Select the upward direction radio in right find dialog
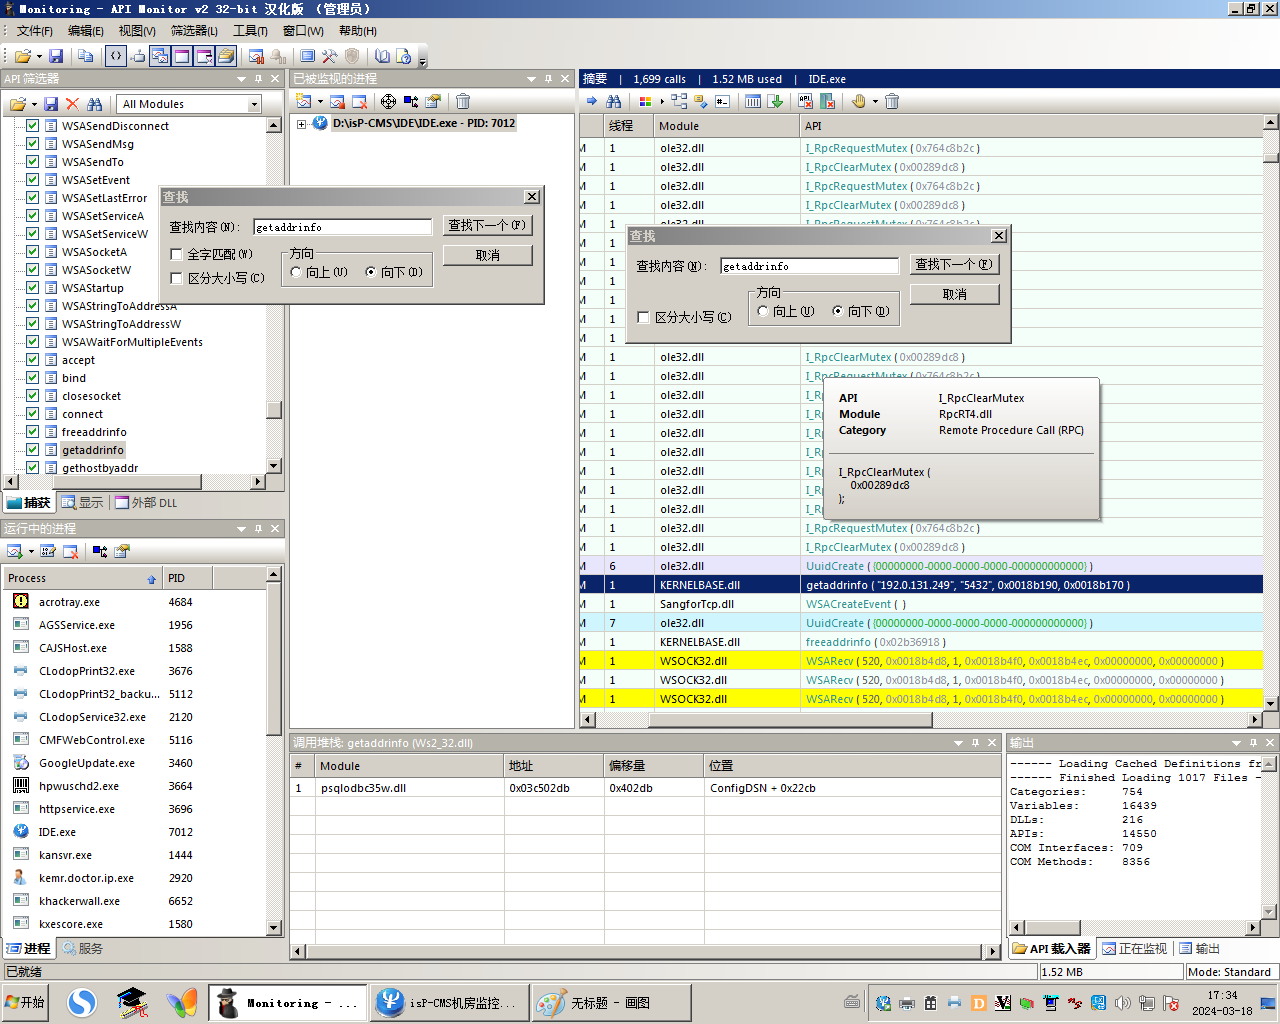 coord(763,311)
